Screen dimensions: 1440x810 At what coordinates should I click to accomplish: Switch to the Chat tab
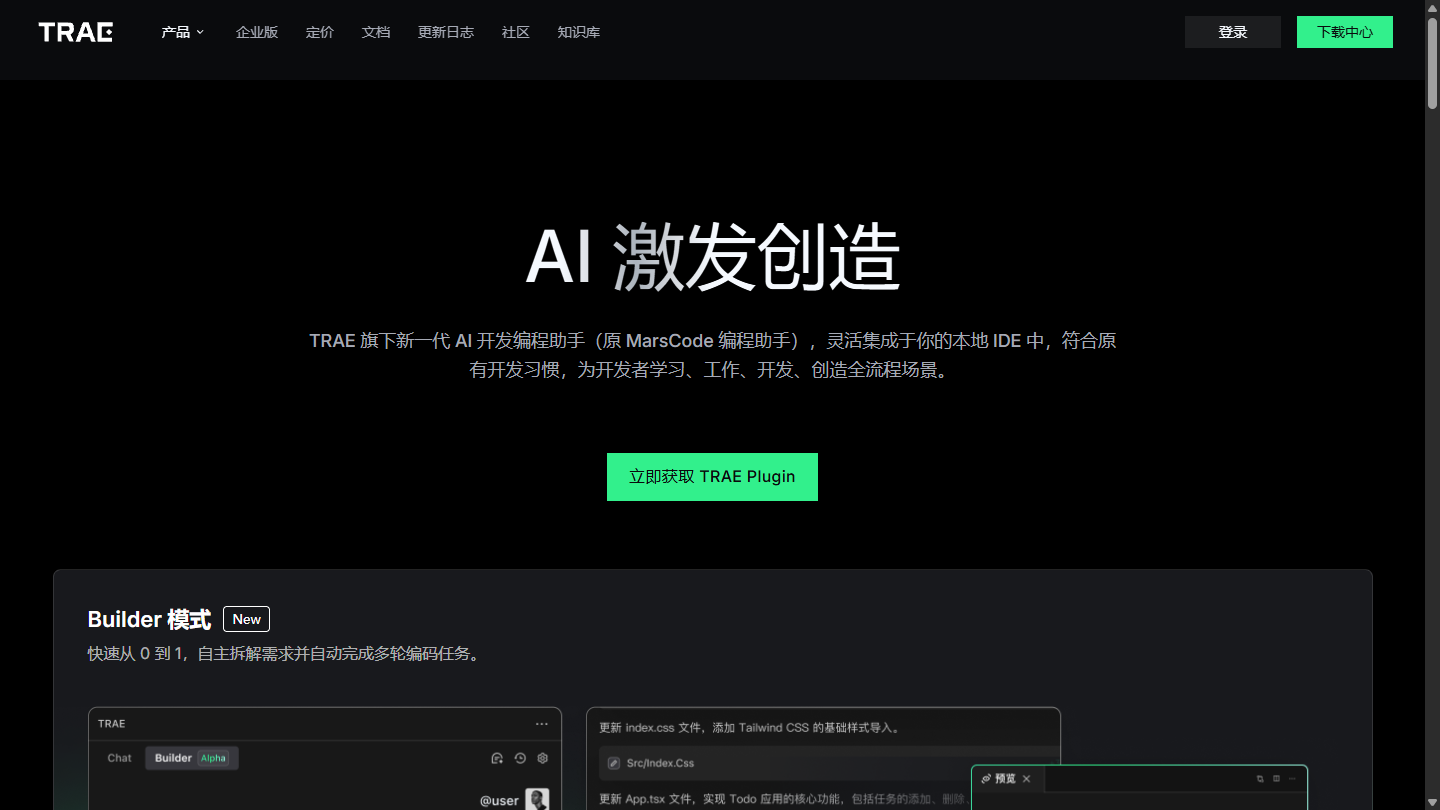pos(120,758)
